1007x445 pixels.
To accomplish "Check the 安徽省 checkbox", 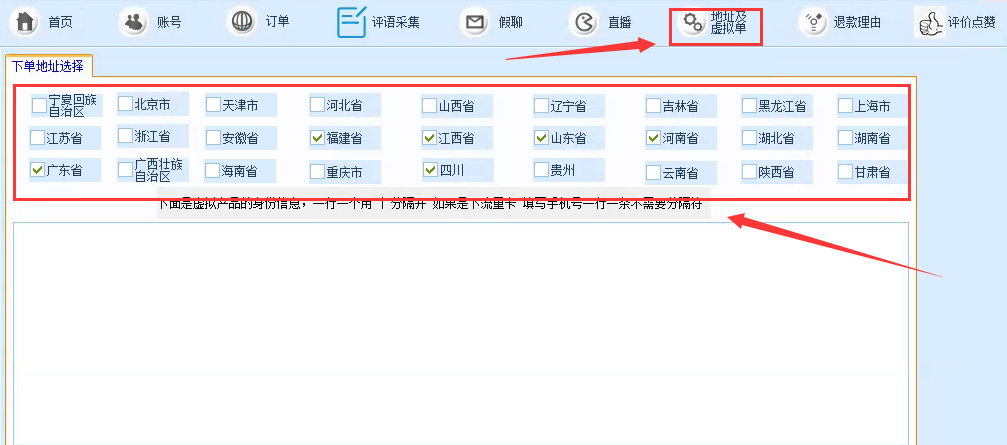I will tap(213, 137).
